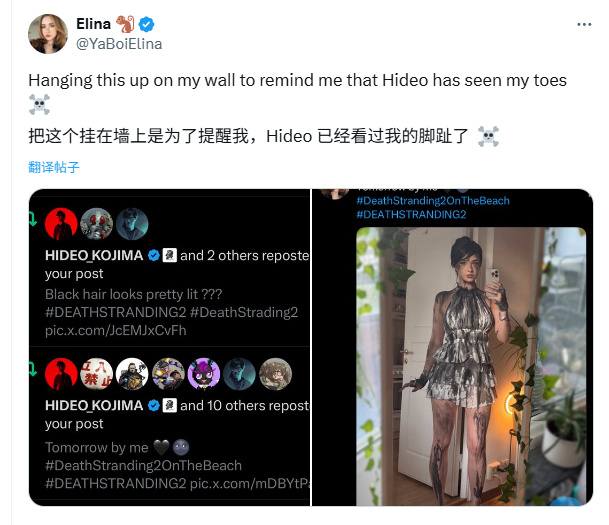
Task: Open the right cosplay mirror selfie image
Action: tap(452, 347)
